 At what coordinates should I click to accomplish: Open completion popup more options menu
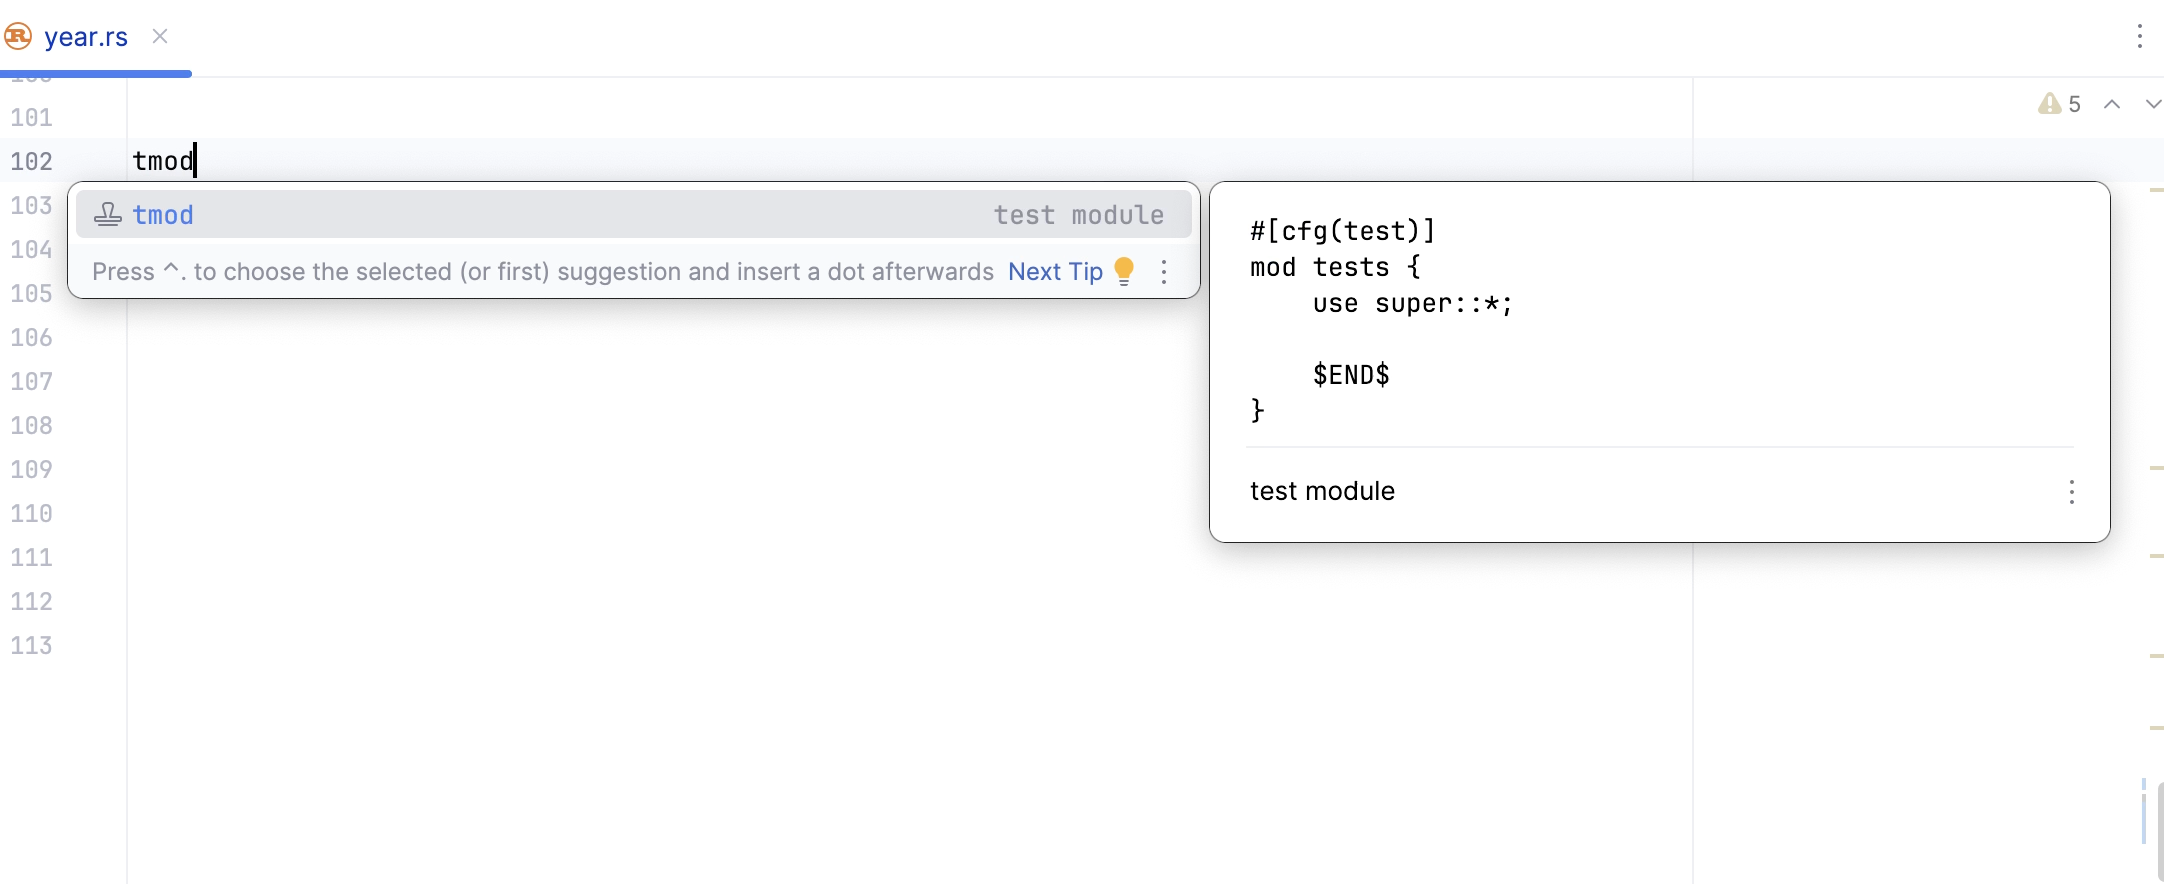(x=1164, y=272)
